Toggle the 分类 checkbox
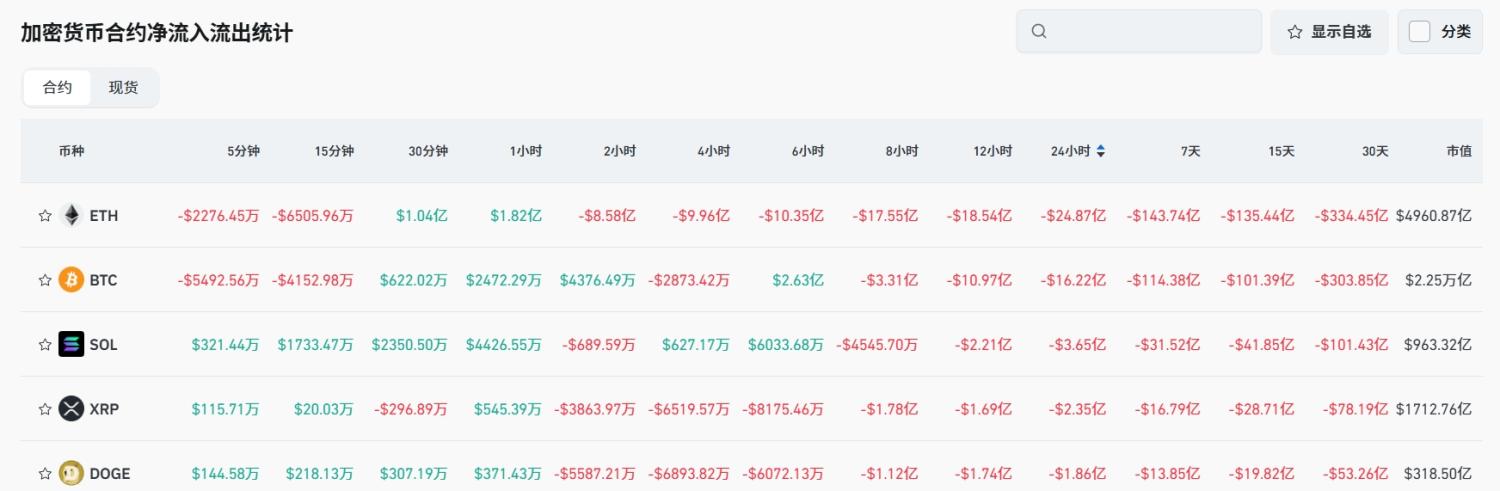The image size is (1500, 491). click(x=1419, y=31)
